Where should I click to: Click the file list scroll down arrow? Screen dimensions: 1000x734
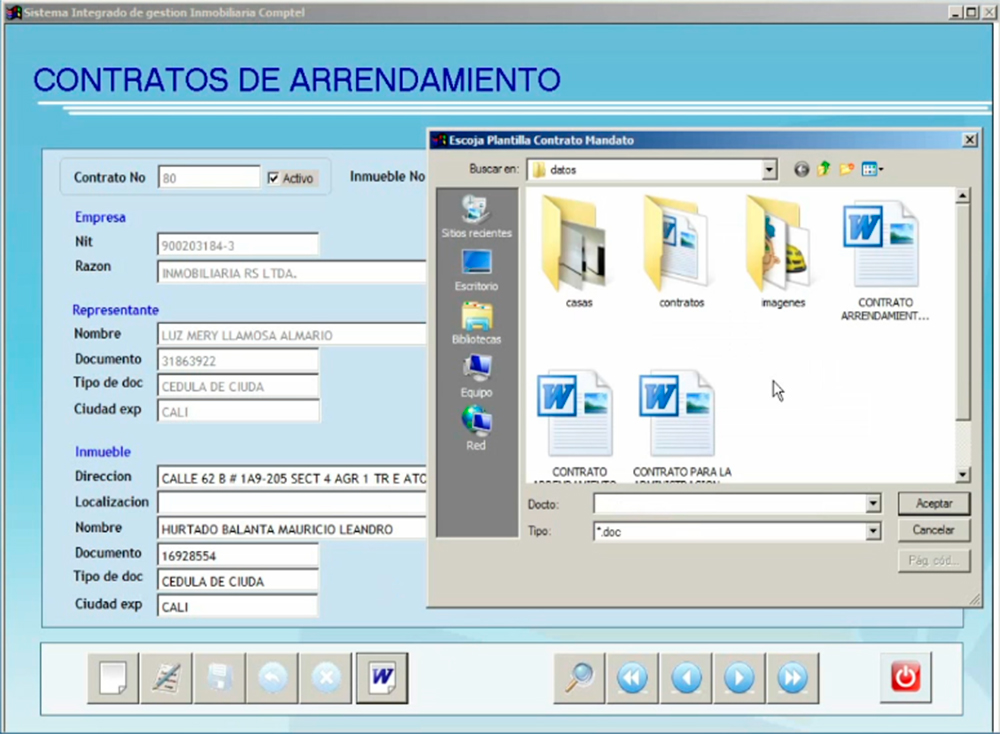(963, 475)
